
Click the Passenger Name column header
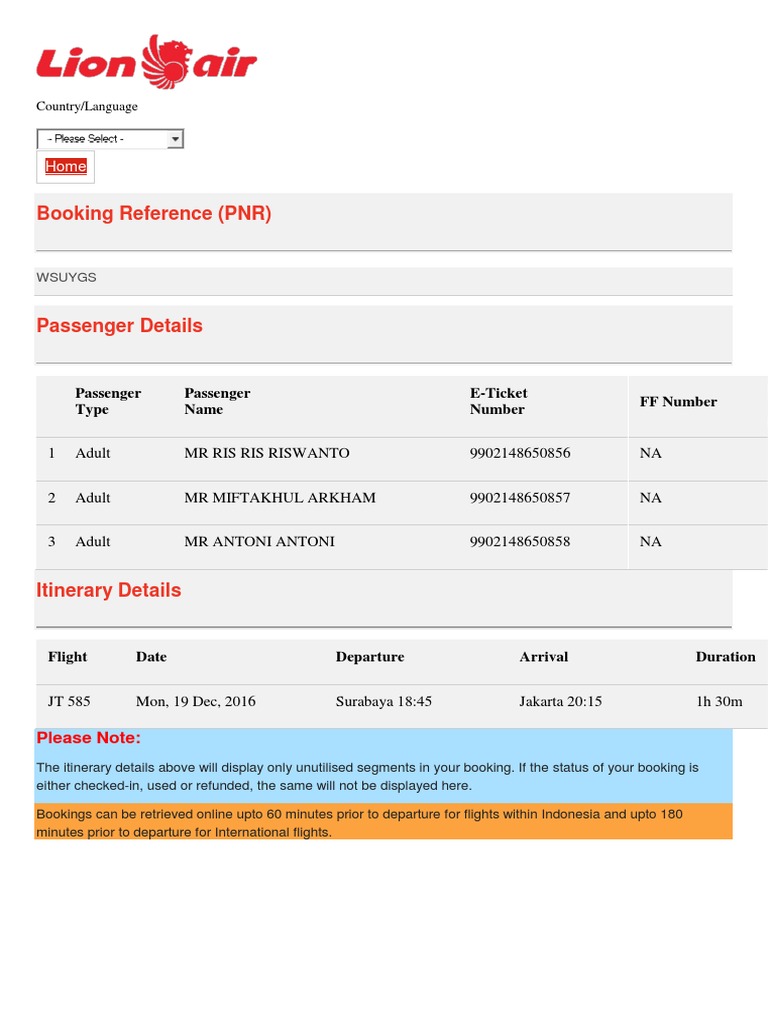tap(217, 401)
